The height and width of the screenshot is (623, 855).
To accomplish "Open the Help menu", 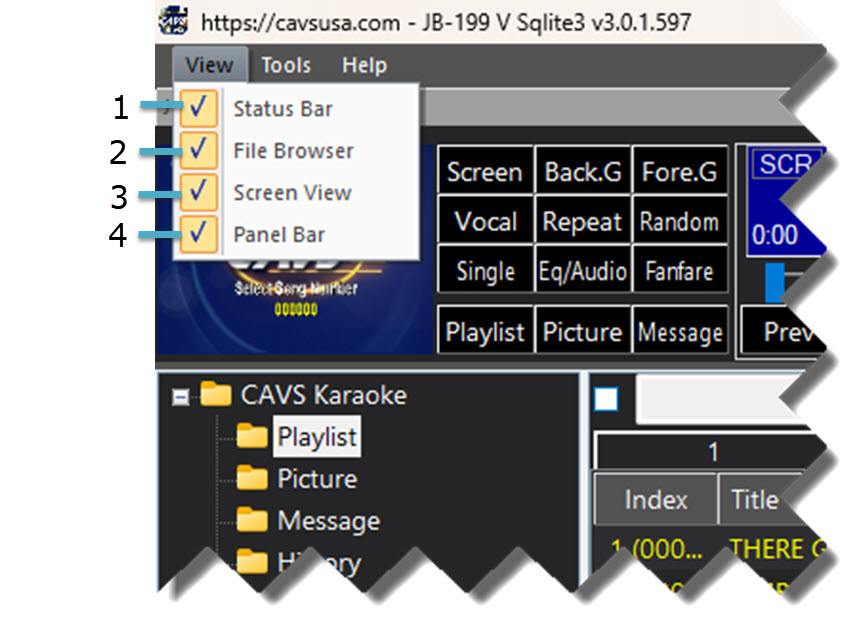I will pos(364,66).
